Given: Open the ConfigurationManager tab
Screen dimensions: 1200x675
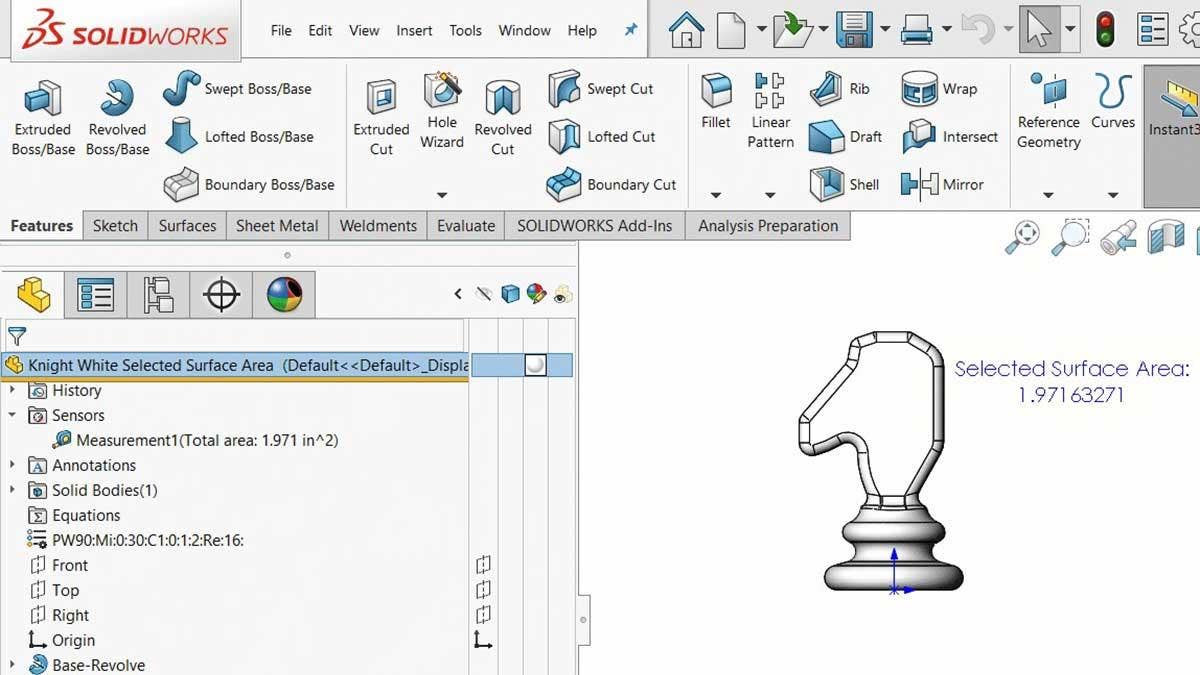Looking at the screenshot, I should click(x=158, y=295).
